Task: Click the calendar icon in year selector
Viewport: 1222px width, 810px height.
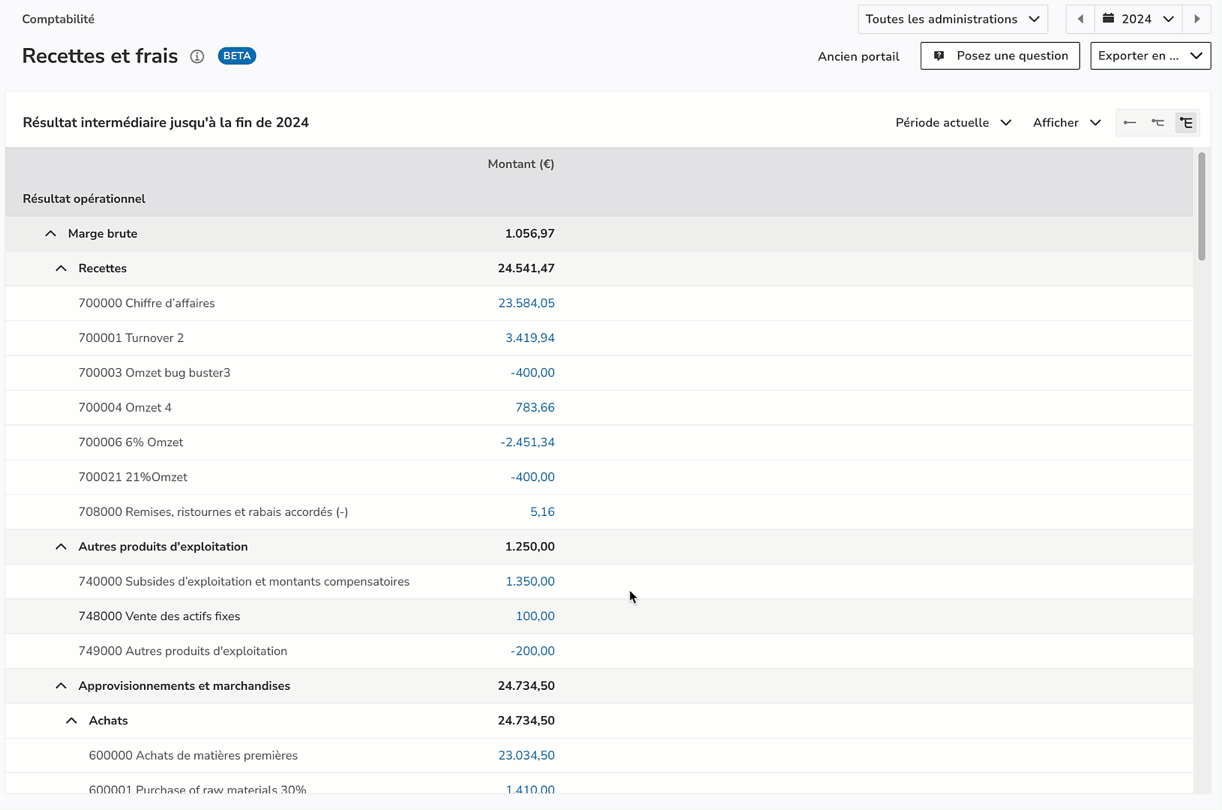Action: (x=1108, y=19)
